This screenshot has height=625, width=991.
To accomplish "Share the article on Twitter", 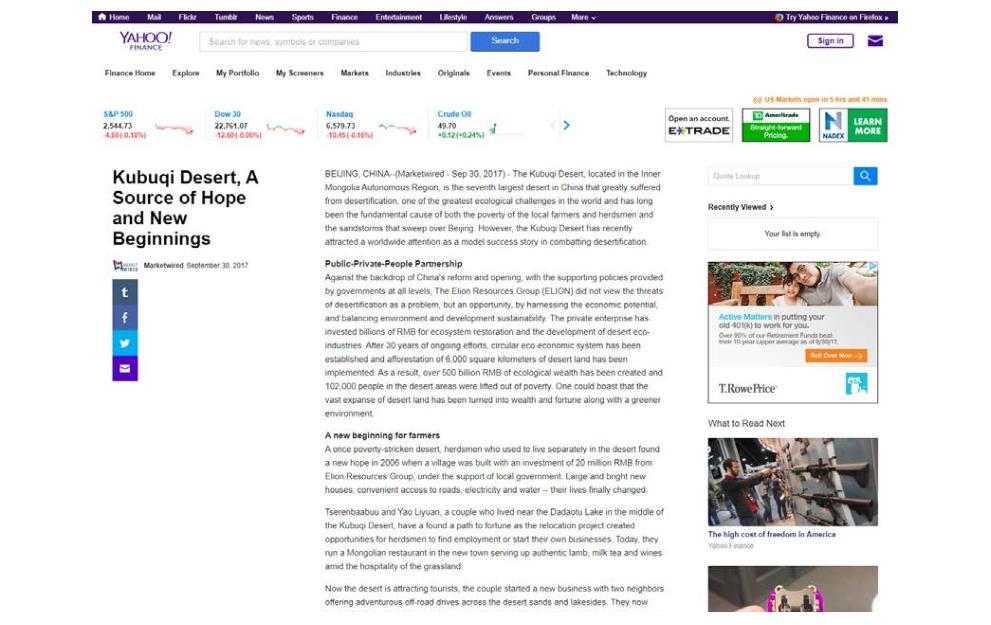I will click(x=125, y=343).
